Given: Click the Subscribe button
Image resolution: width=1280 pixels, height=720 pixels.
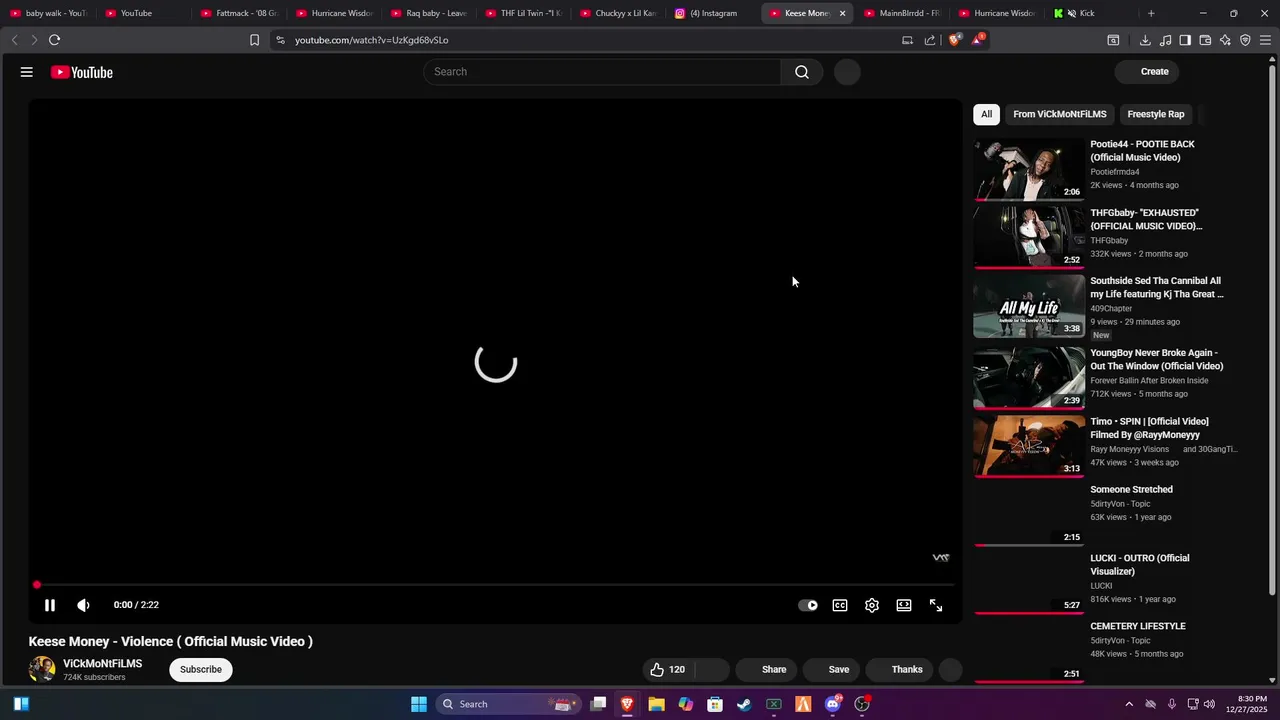Looking at the screenshot, I should (201, 669).
